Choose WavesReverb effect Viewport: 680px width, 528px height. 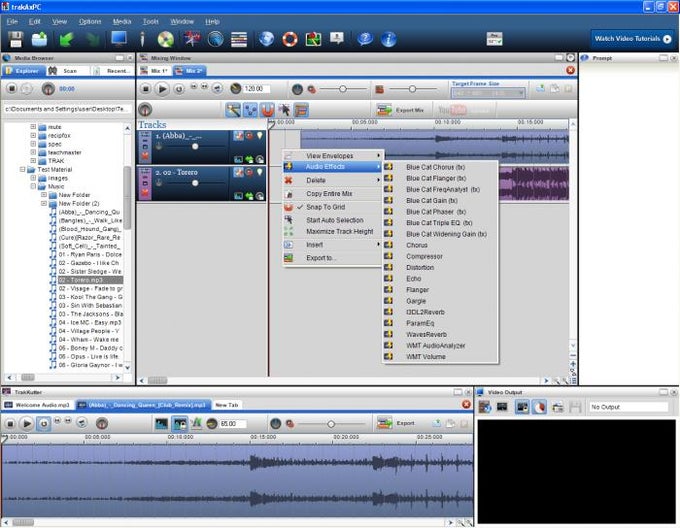click(x=440, y=335)
